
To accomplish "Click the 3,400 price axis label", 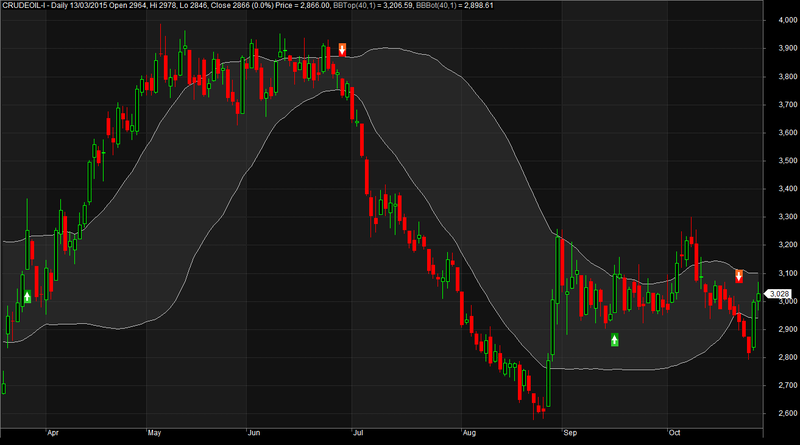I will tap(788, 189).
